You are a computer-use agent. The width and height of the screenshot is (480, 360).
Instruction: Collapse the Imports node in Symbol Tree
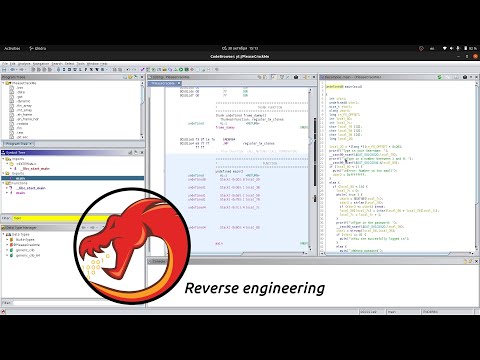[3, 159]
